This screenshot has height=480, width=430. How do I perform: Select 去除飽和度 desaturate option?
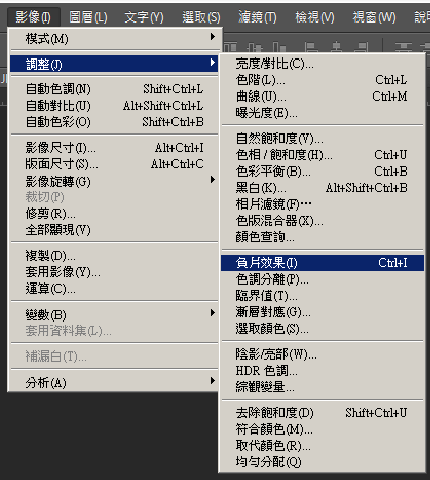pos(322,413)
